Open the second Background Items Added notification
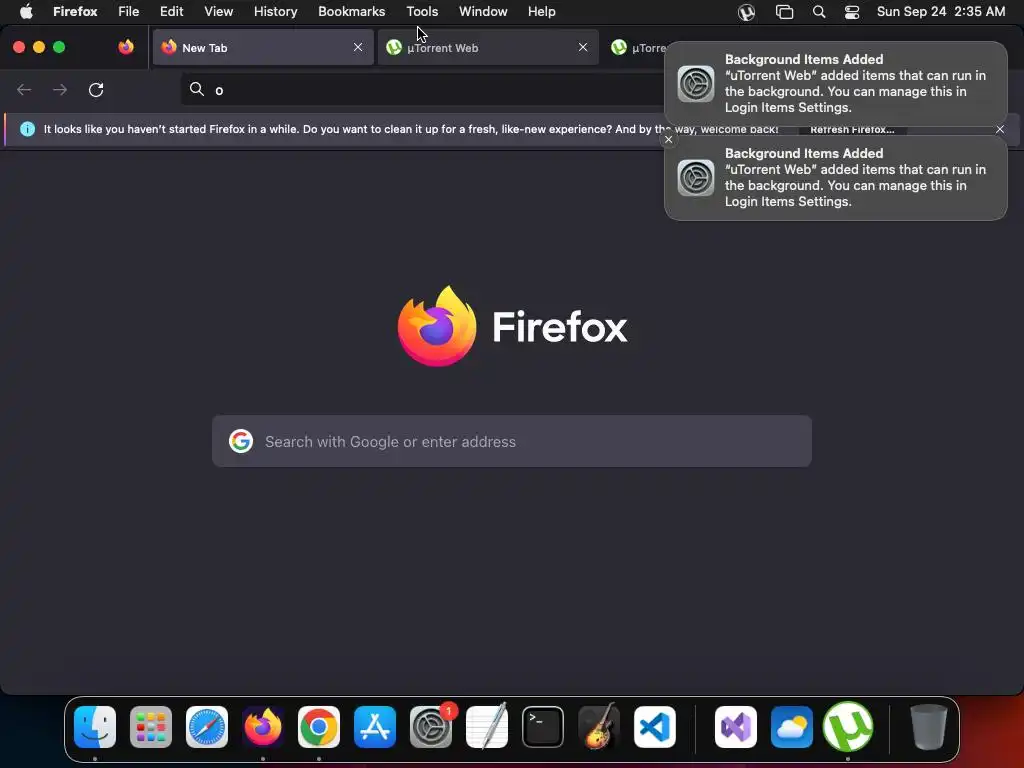The height and width of the screenshot is (768, 1024). [836, 178]
